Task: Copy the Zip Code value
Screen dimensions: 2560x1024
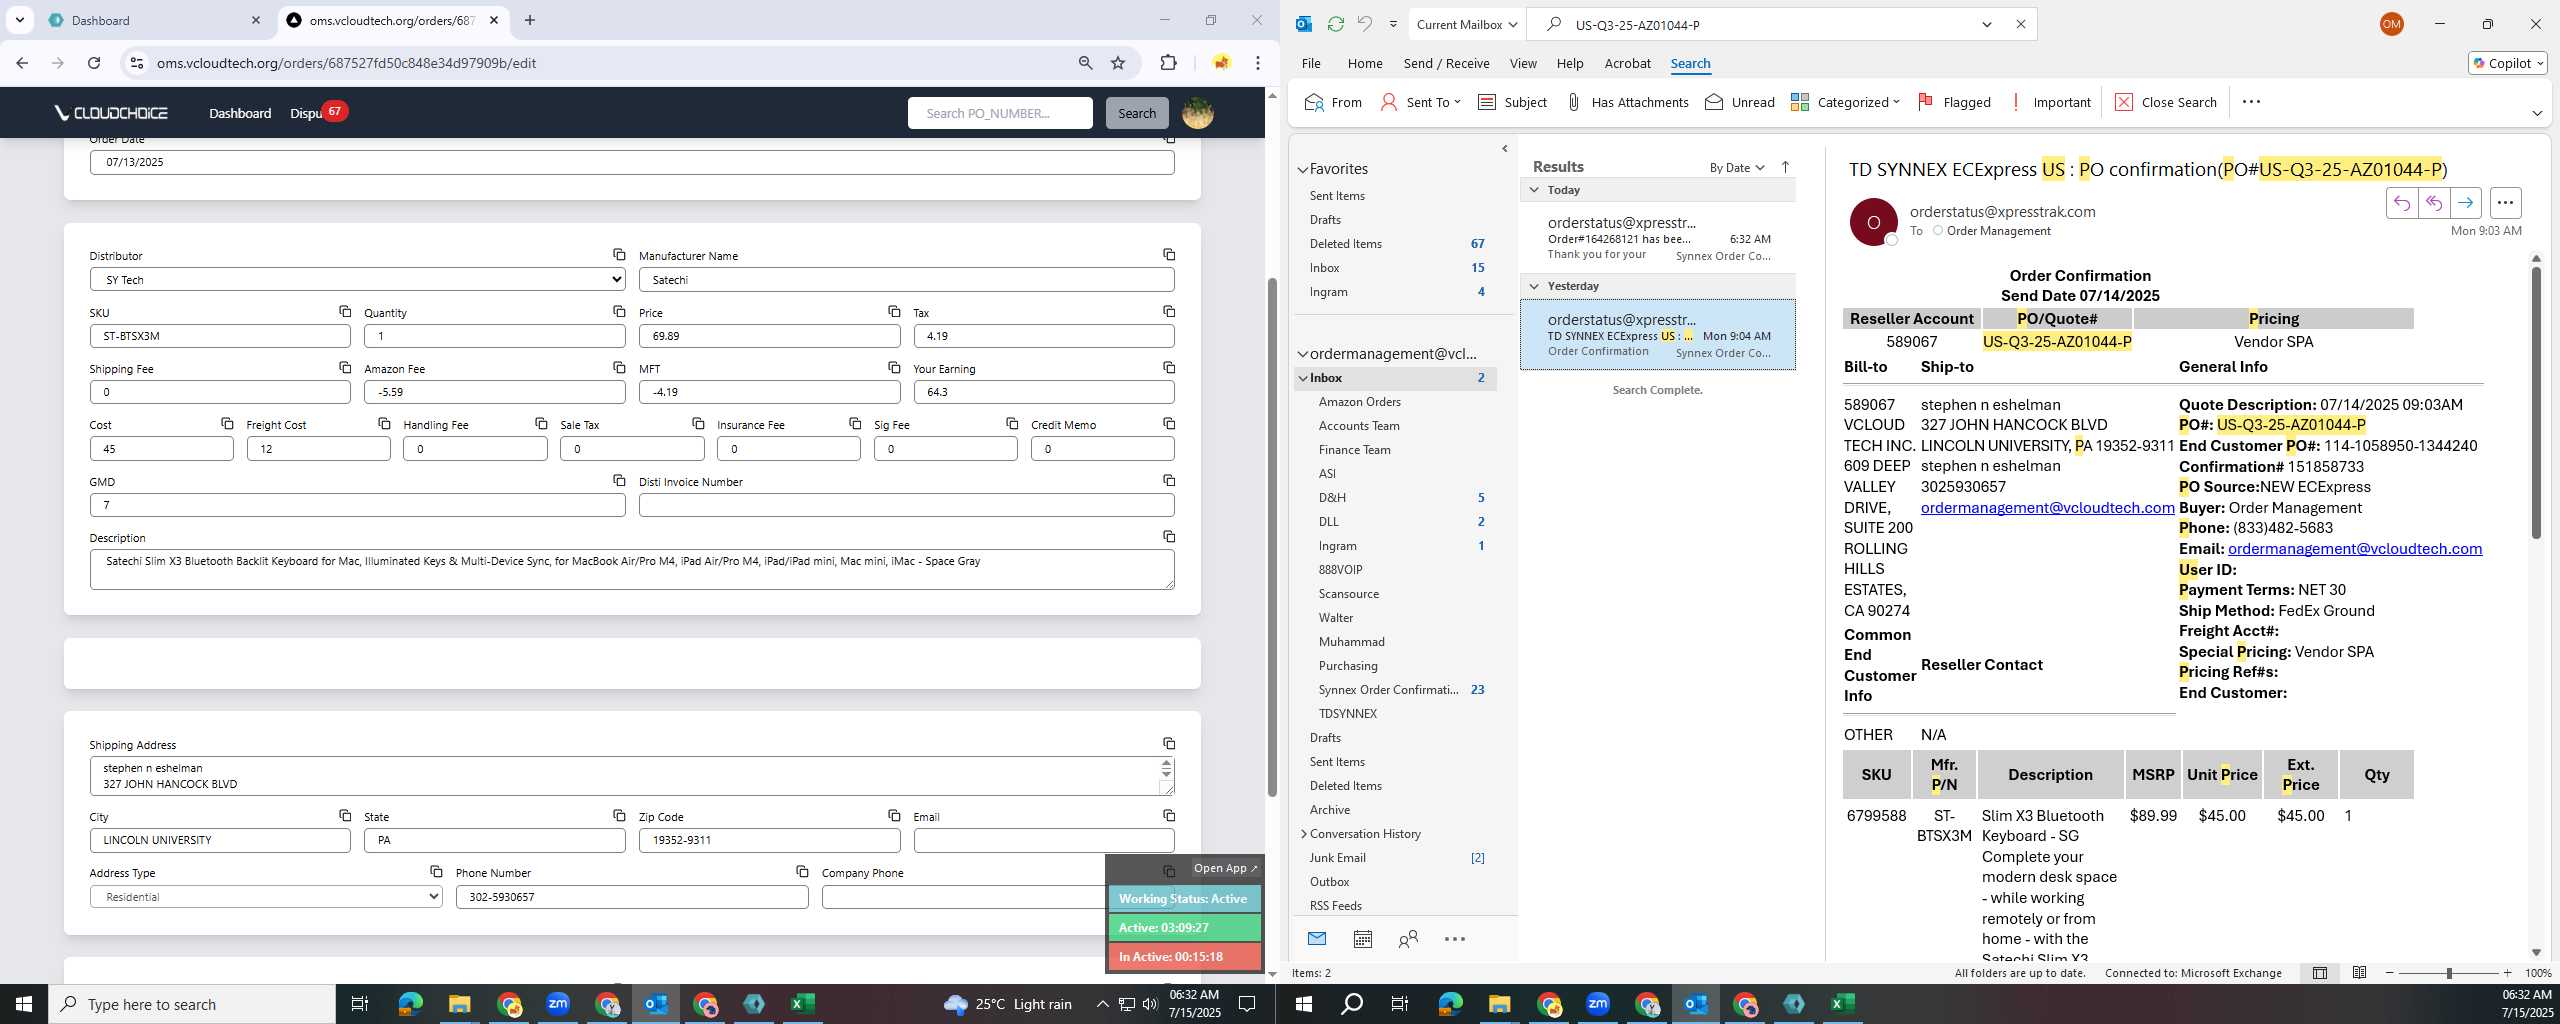Action: point(894,816)
